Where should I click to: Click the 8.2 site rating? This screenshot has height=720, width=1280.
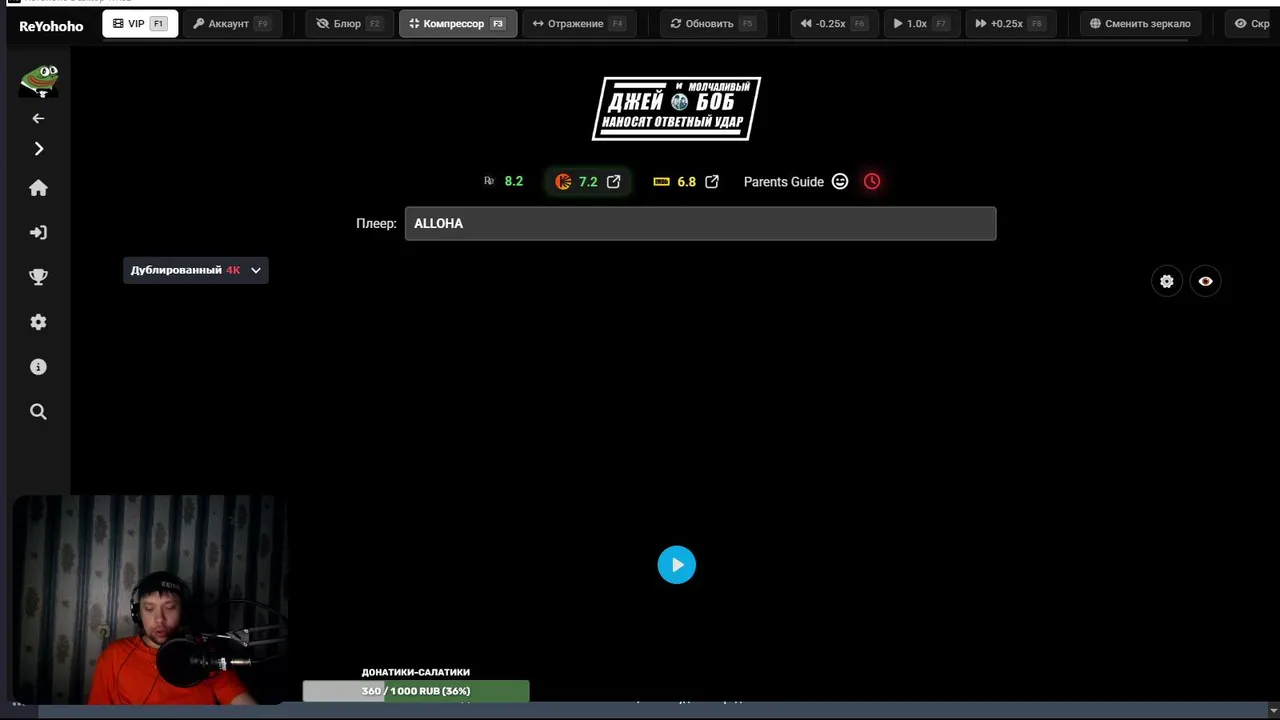(503, 181)
